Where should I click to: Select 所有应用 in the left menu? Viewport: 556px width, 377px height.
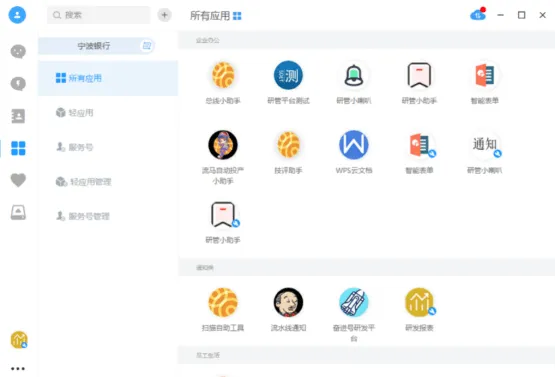tap(108, 78)
